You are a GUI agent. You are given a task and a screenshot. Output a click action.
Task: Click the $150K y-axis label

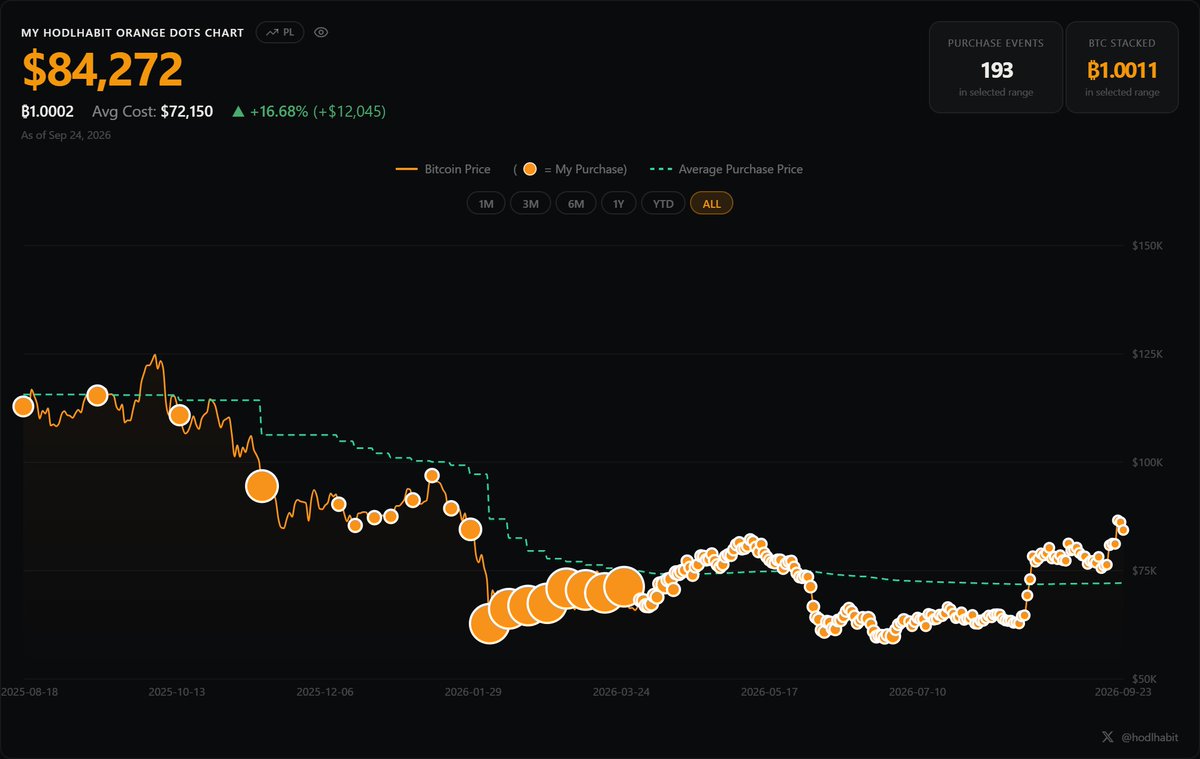[1146, 246]
